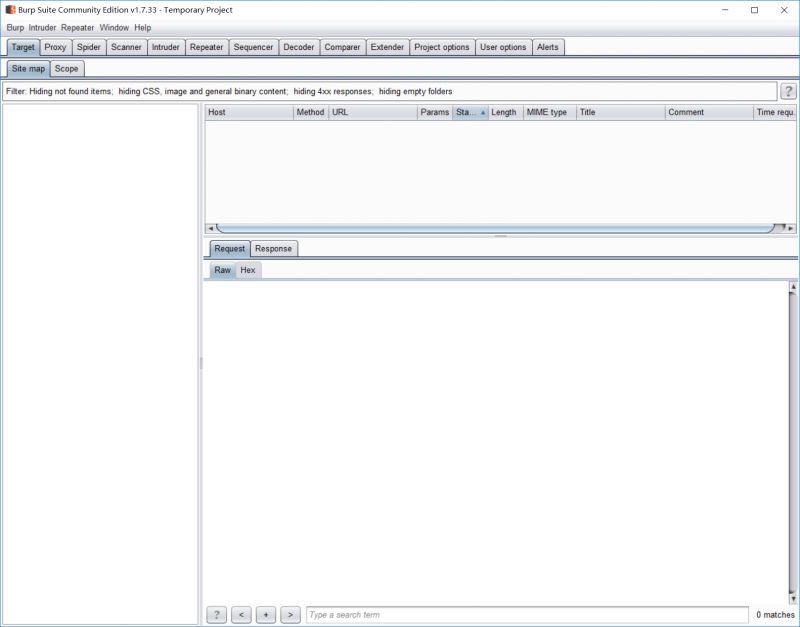Open the Proxy tab

55,47
